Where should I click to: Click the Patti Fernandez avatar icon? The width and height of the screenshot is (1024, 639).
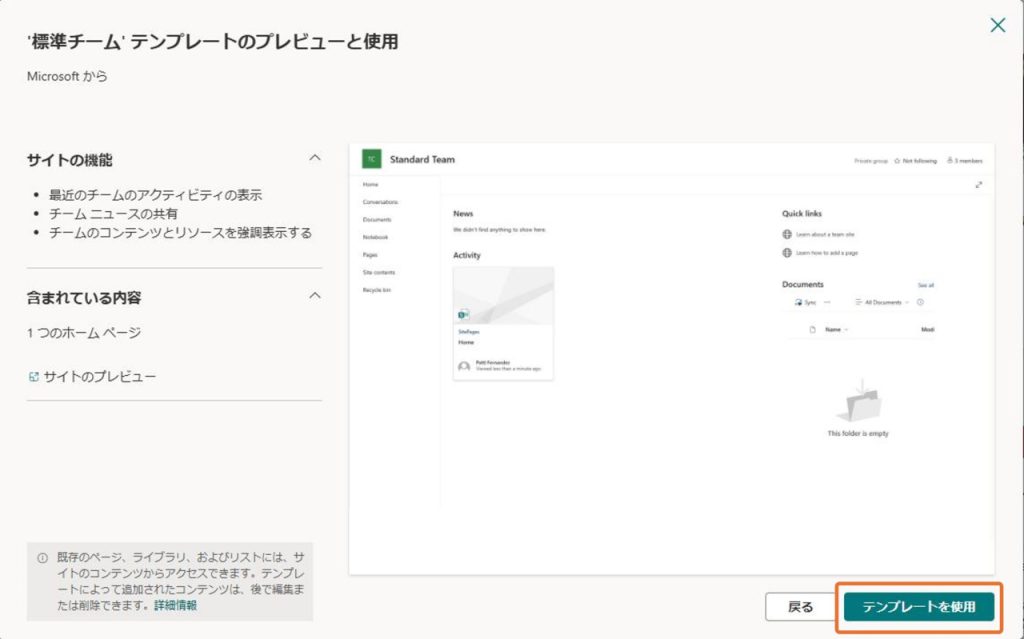tap(464, 367)
